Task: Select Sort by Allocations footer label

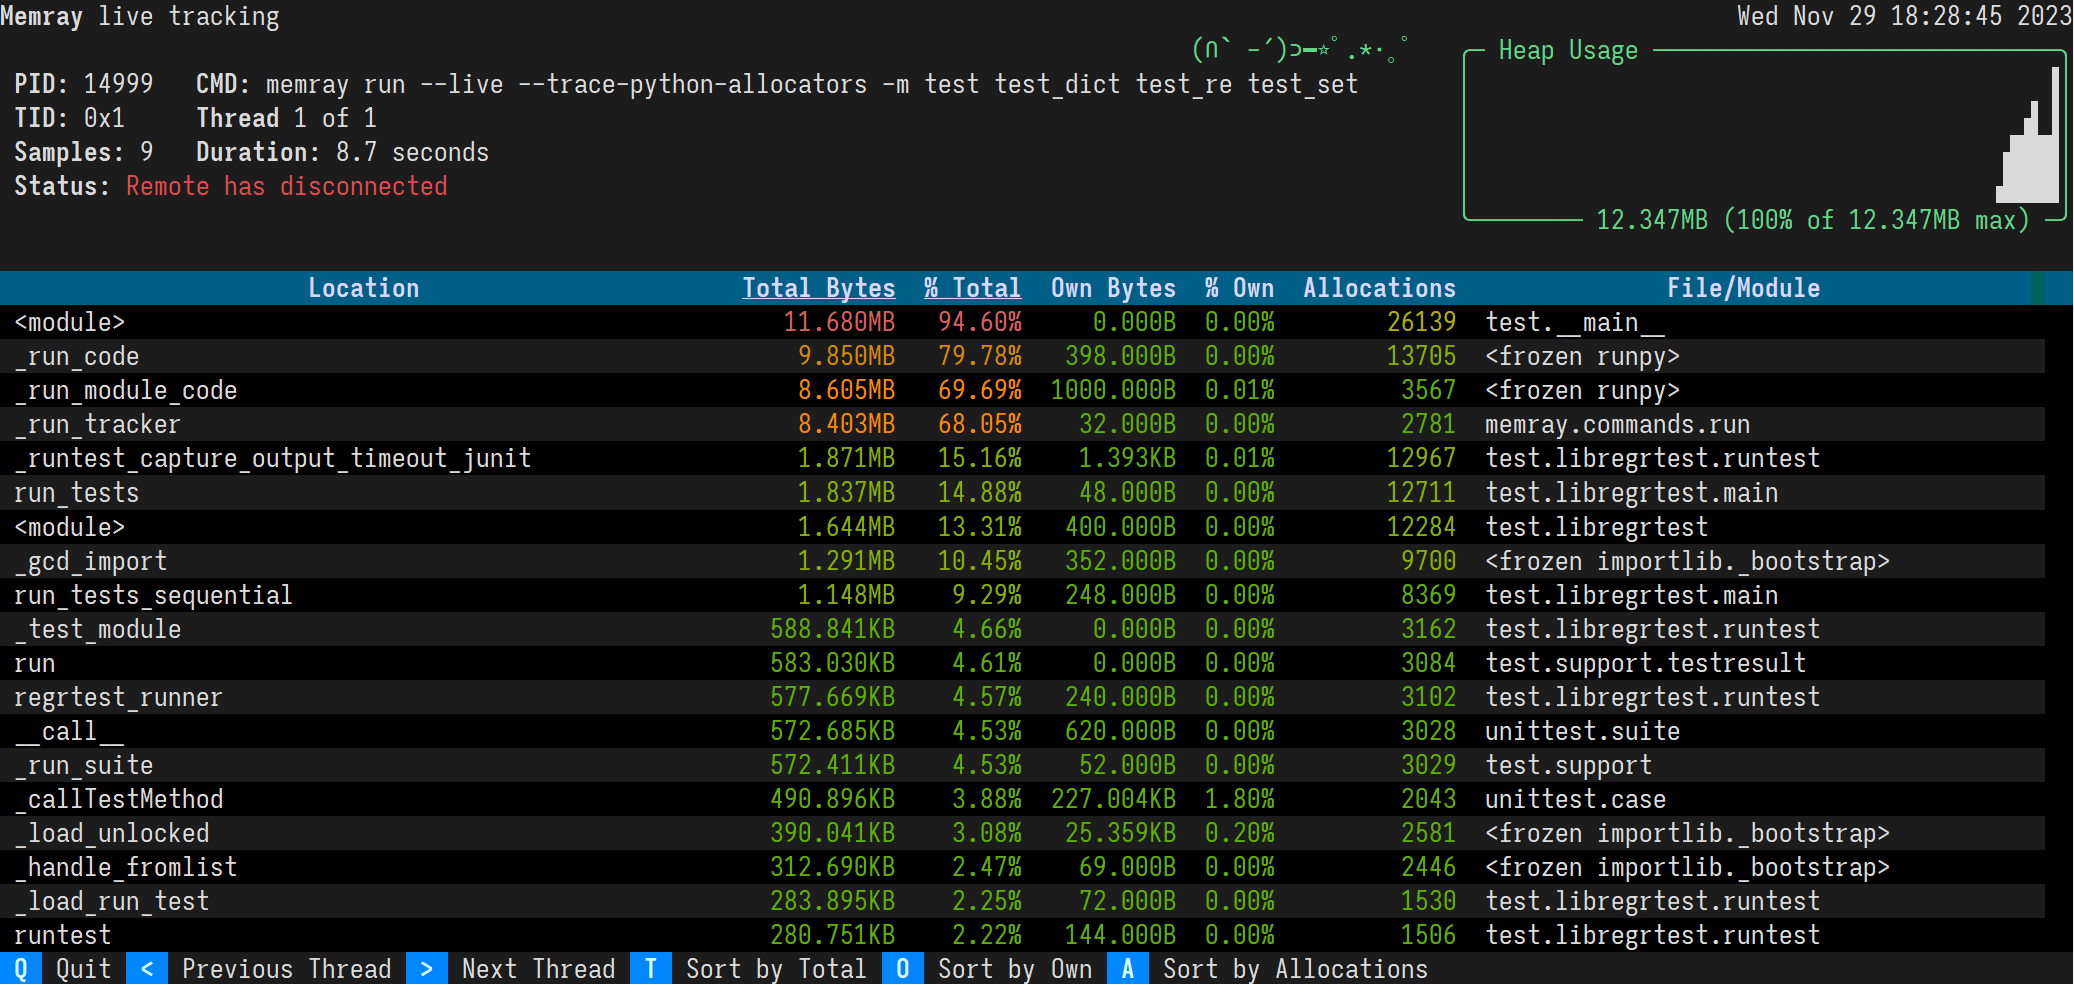Action: [x=1295, y=968]
